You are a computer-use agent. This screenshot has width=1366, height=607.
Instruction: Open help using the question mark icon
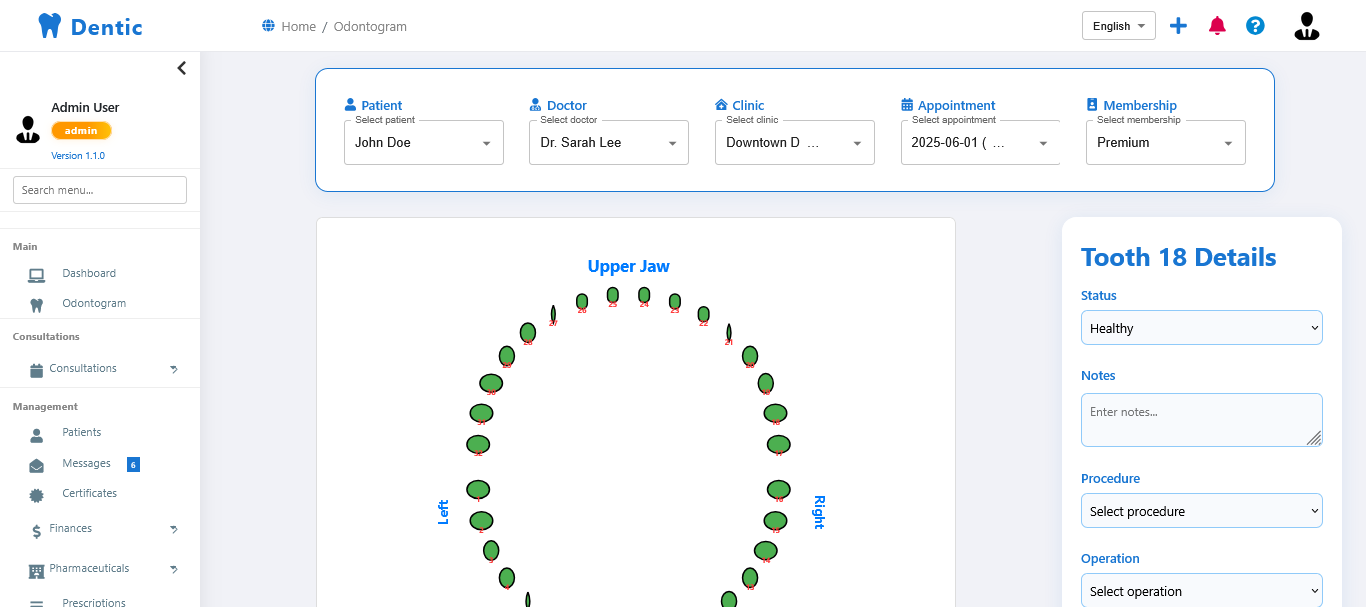(x=1255, y=25)
